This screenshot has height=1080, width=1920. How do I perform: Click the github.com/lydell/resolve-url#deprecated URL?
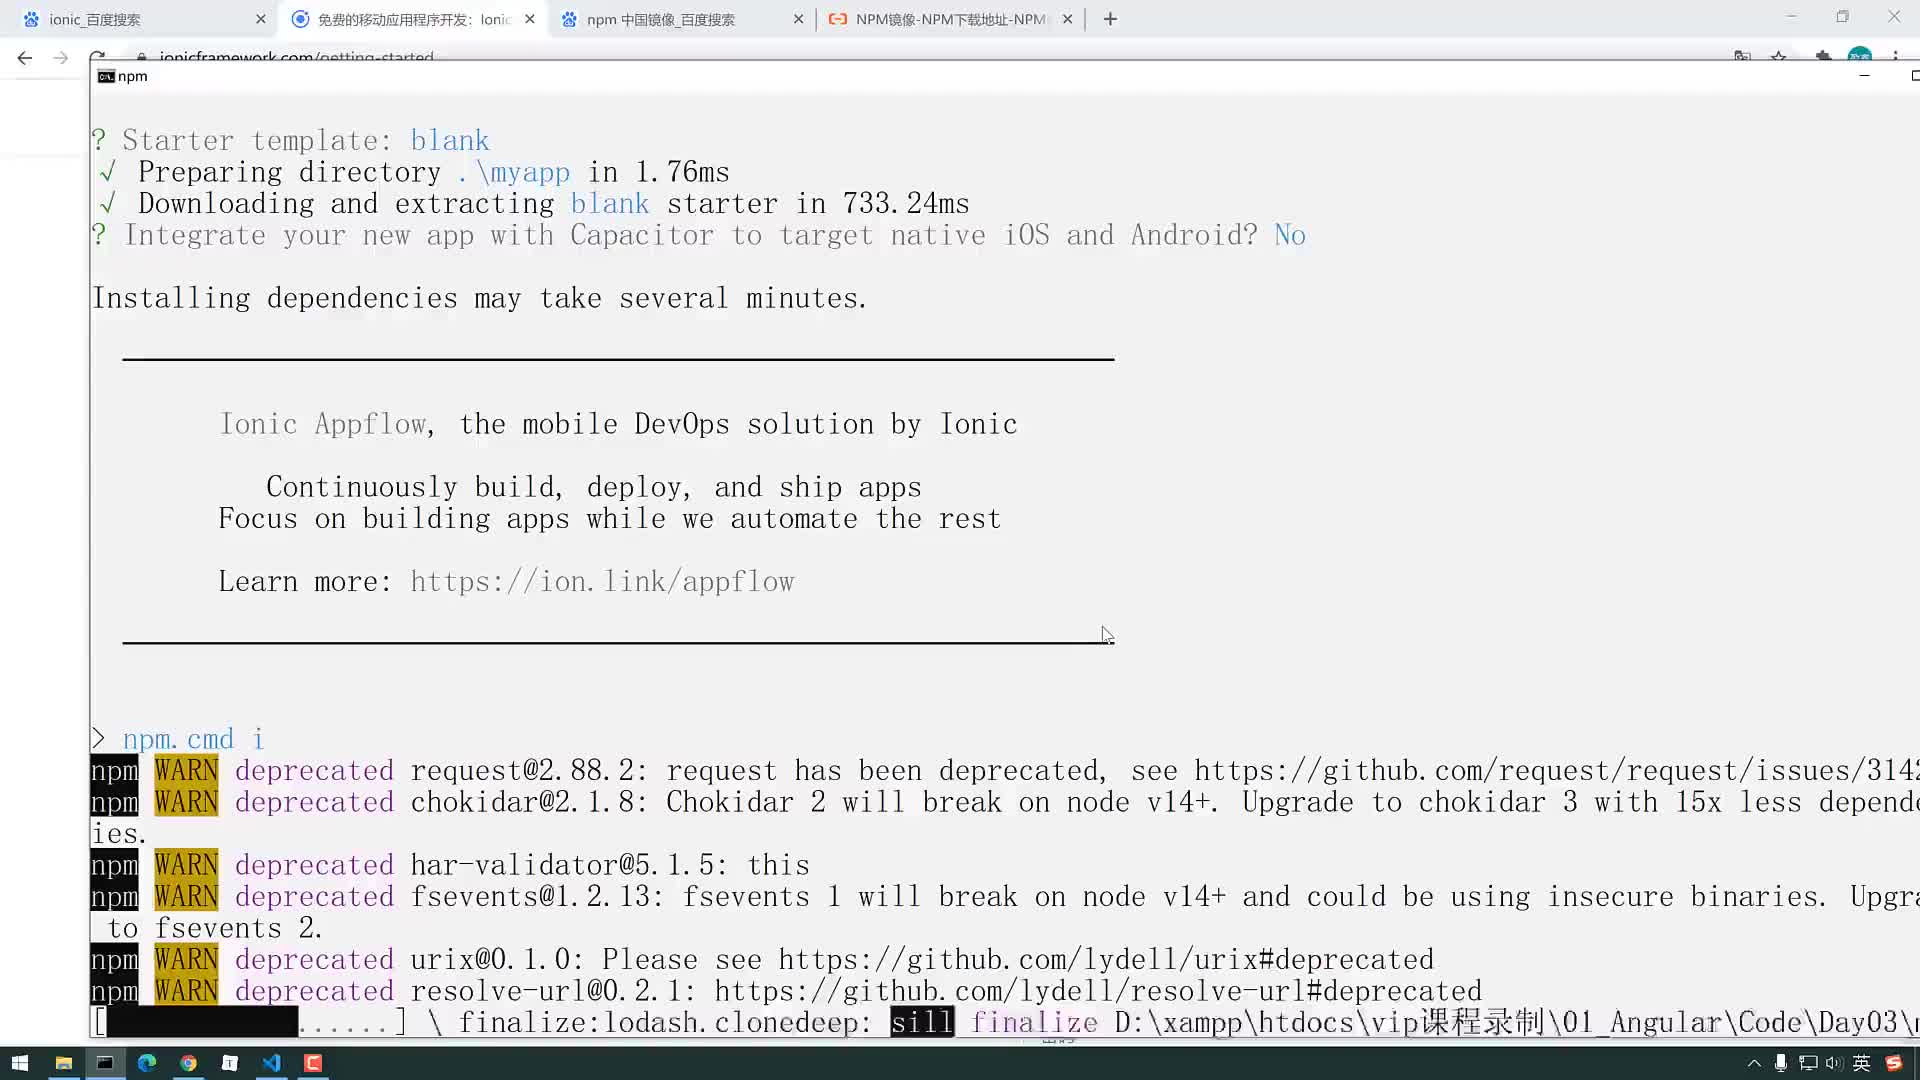[1098, 991]
